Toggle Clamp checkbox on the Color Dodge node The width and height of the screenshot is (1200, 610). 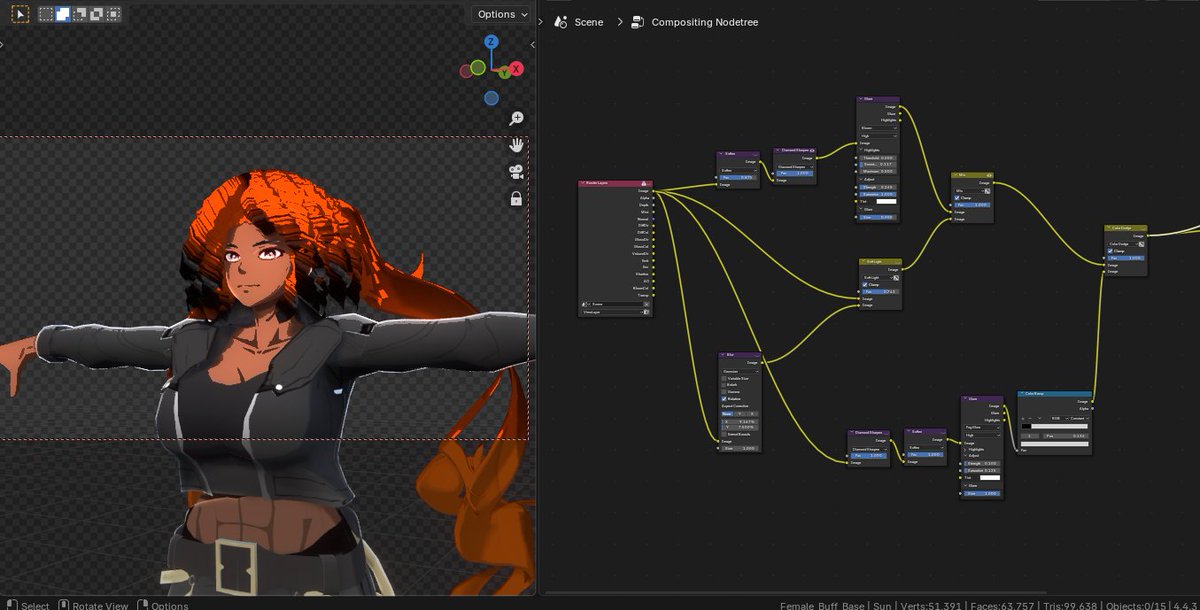(1110, 251)
